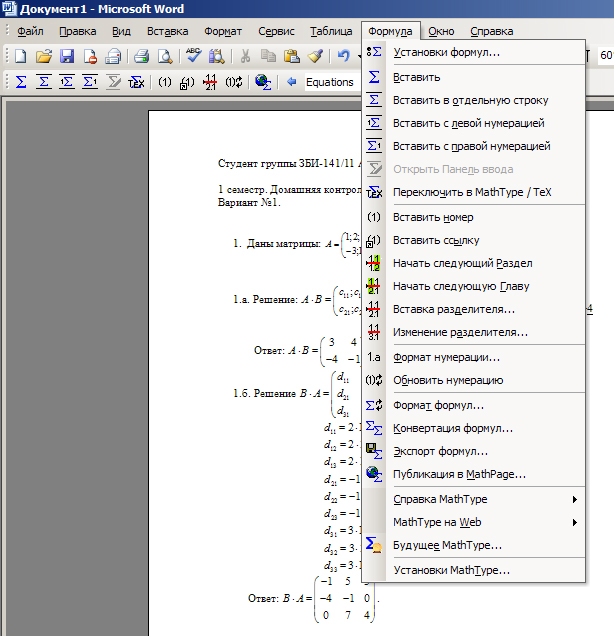Choose Вставить ссылку menu item
This screenshot has width=614, height=636.
475,240
